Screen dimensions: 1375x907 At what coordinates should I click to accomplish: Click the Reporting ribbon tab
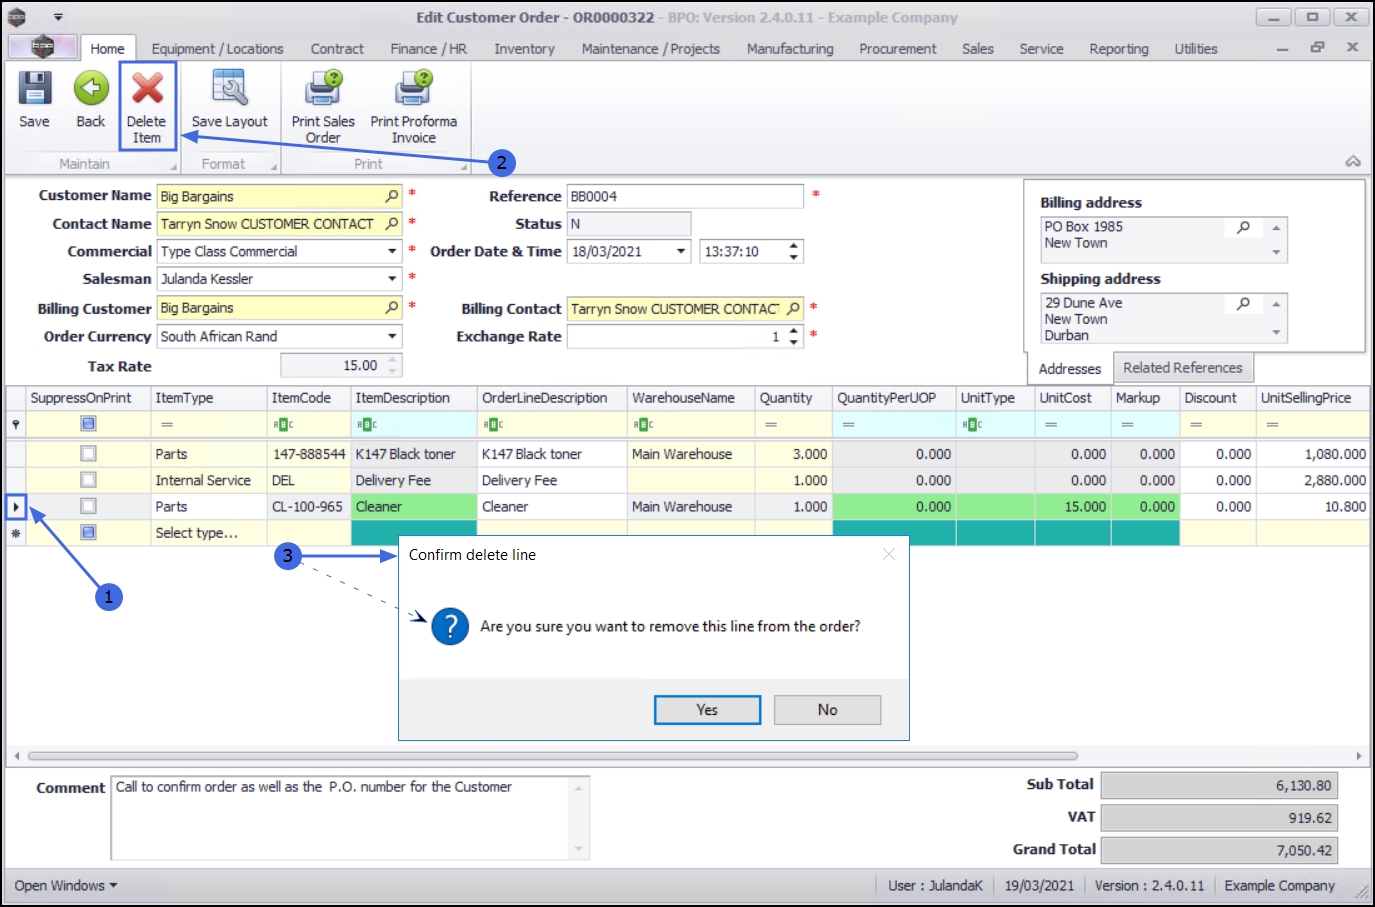(x=1119, y=49)
